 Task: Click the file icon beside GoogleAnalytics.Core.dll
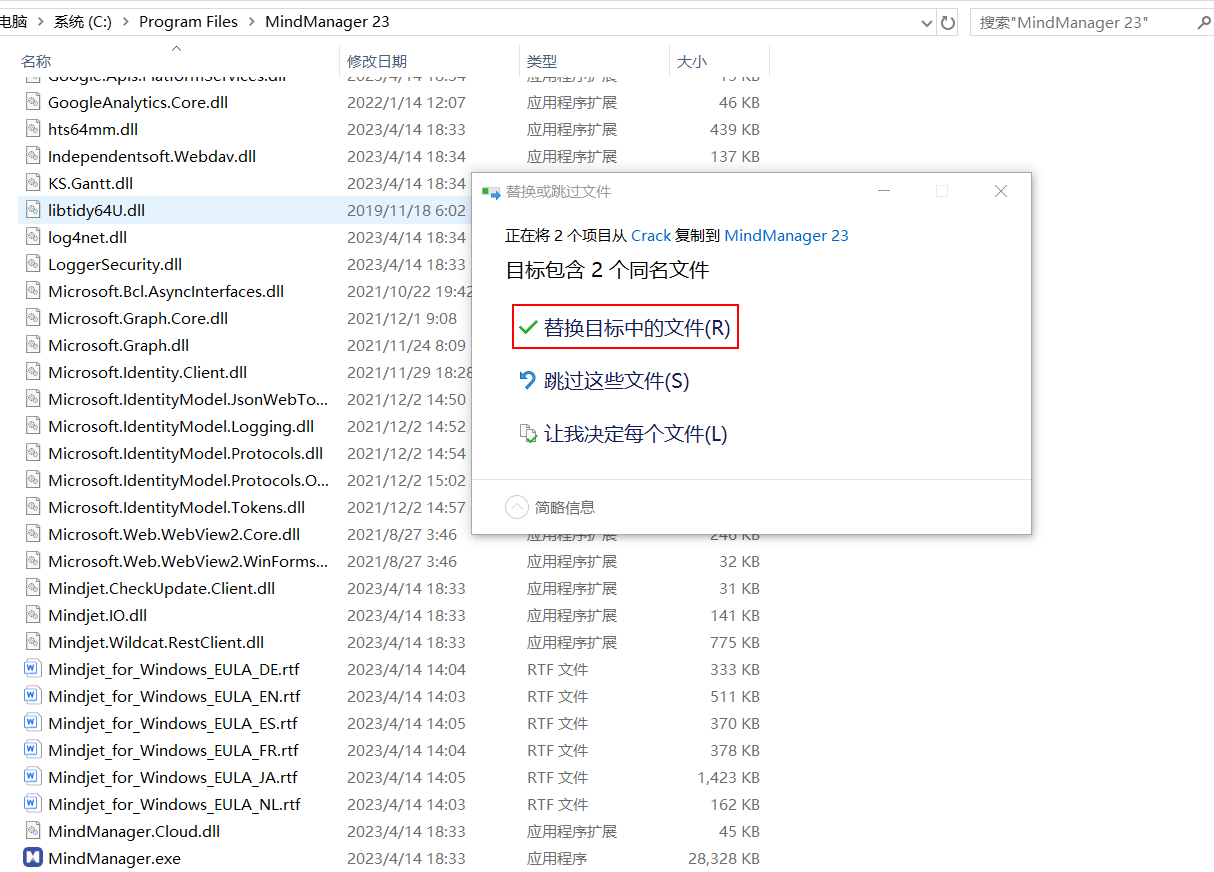coord(32,102)
